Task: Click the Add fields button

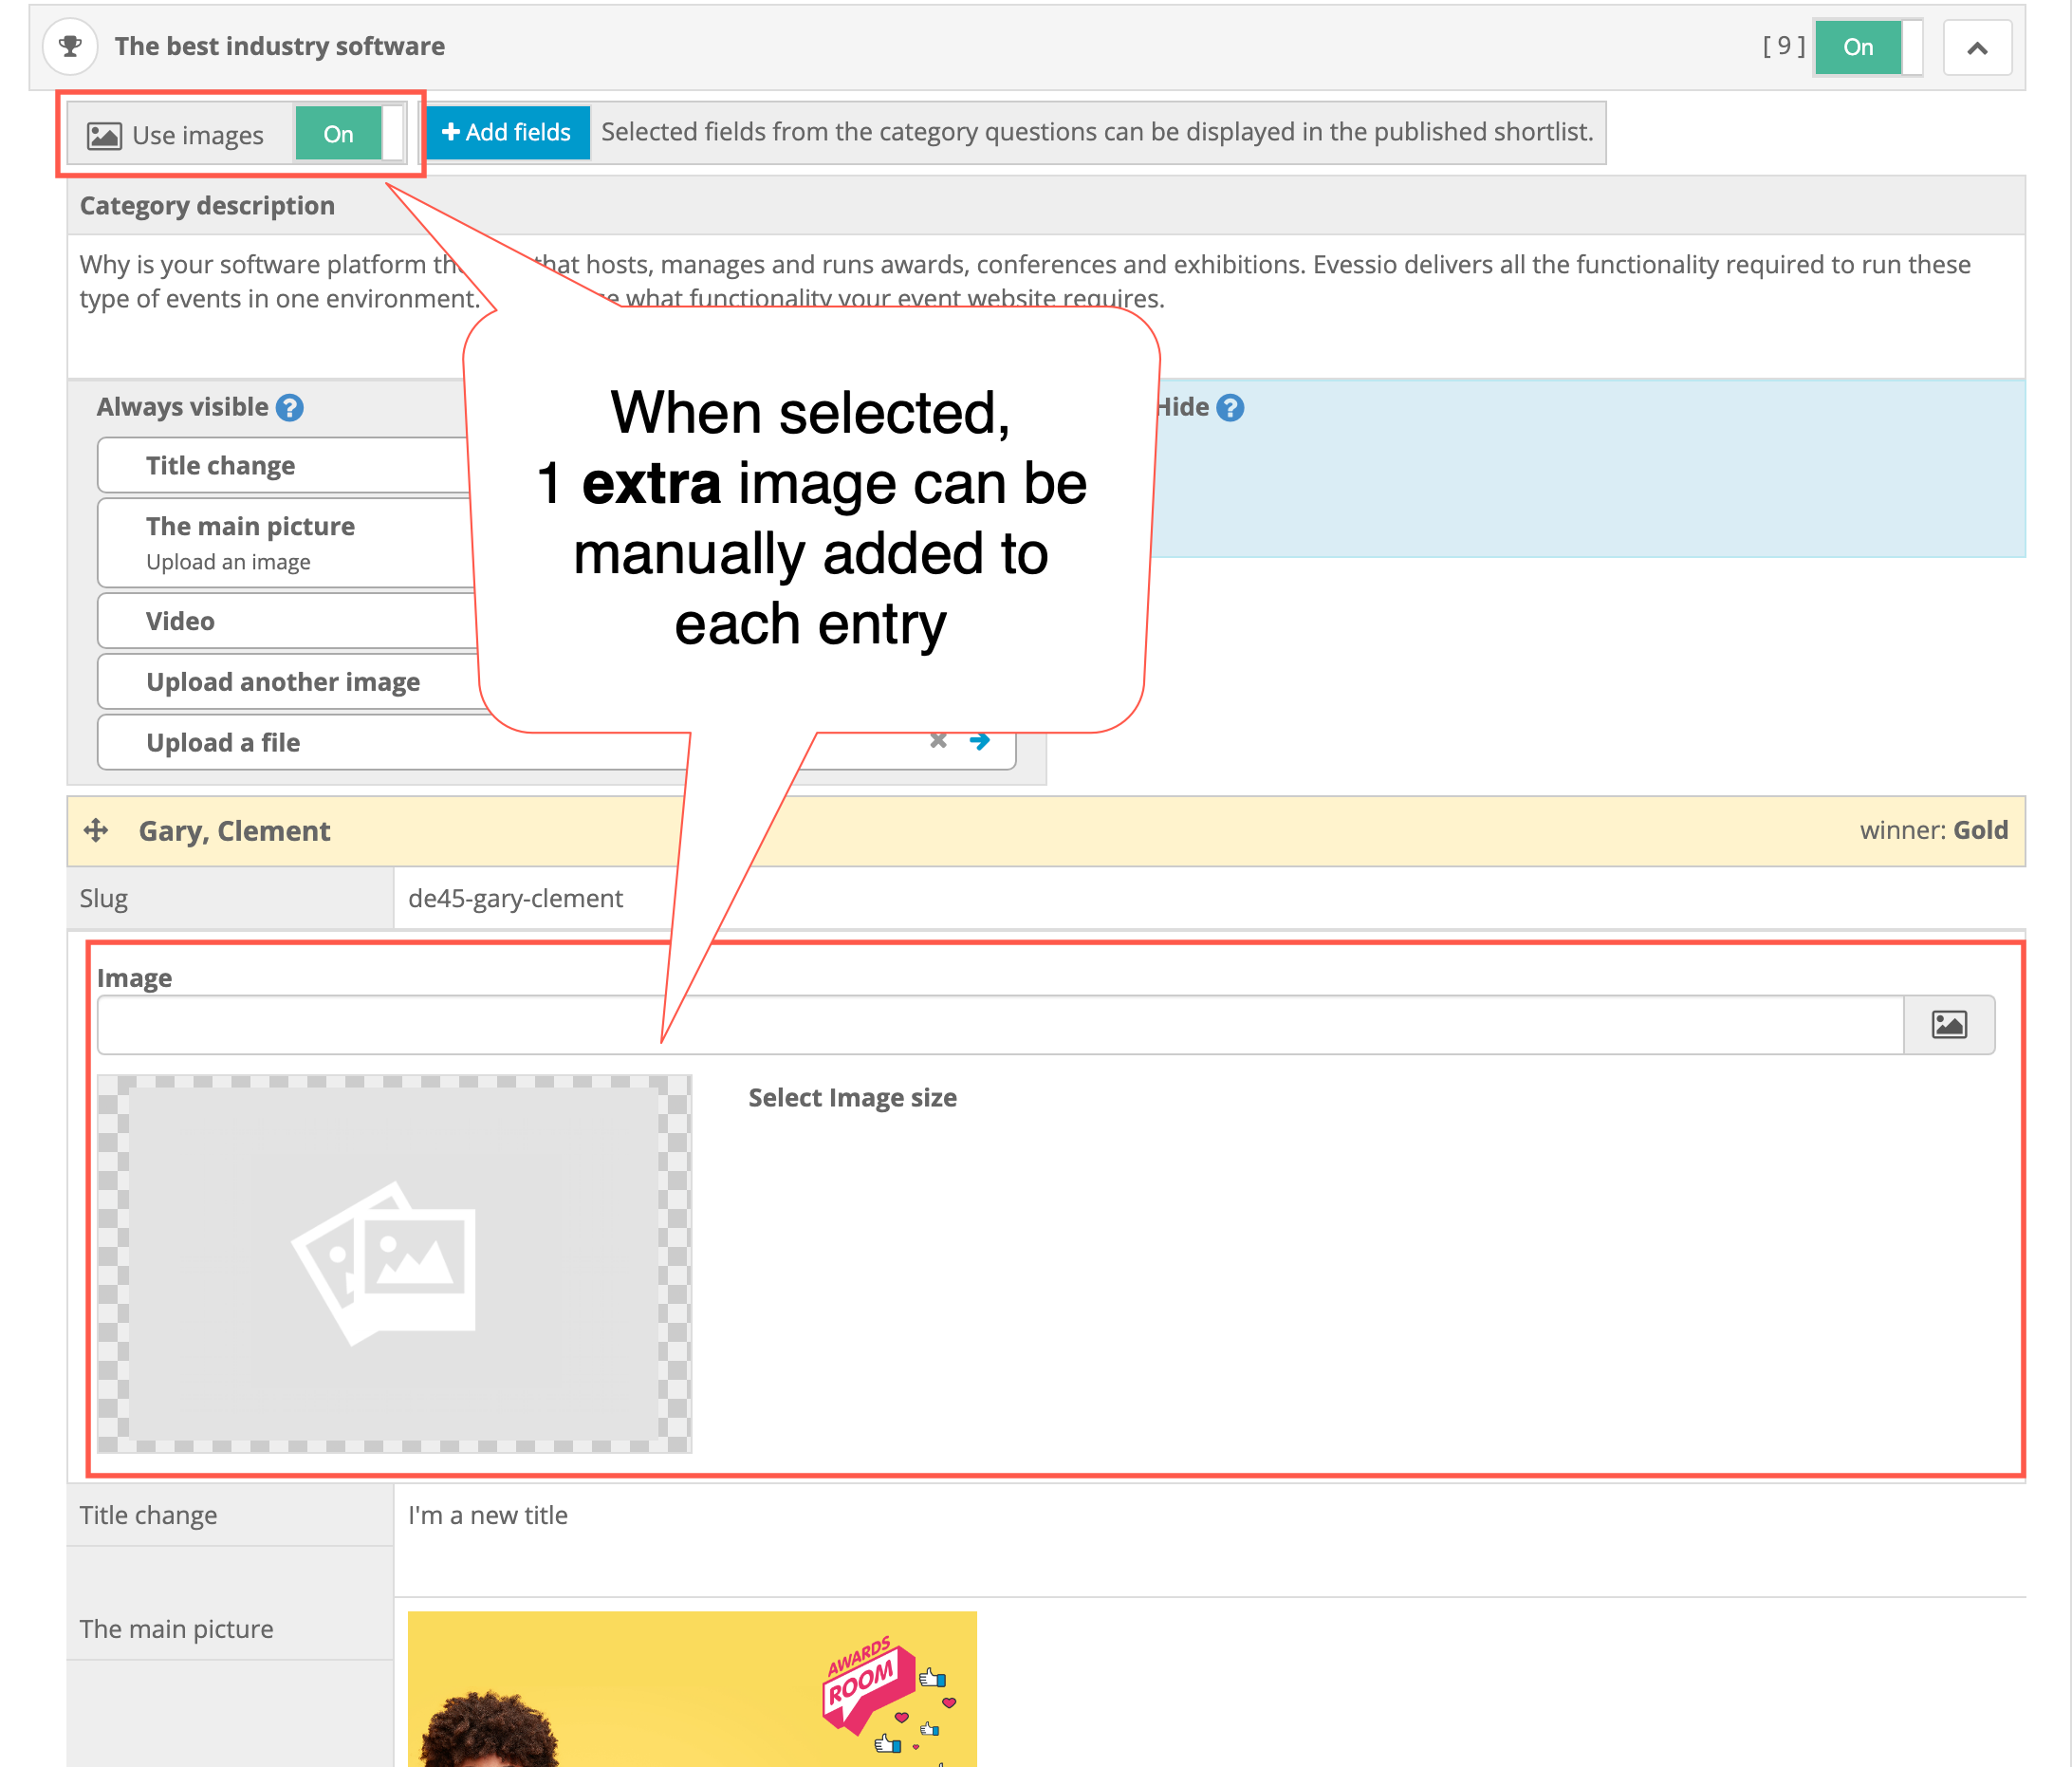Action: [x=507, y=132]
